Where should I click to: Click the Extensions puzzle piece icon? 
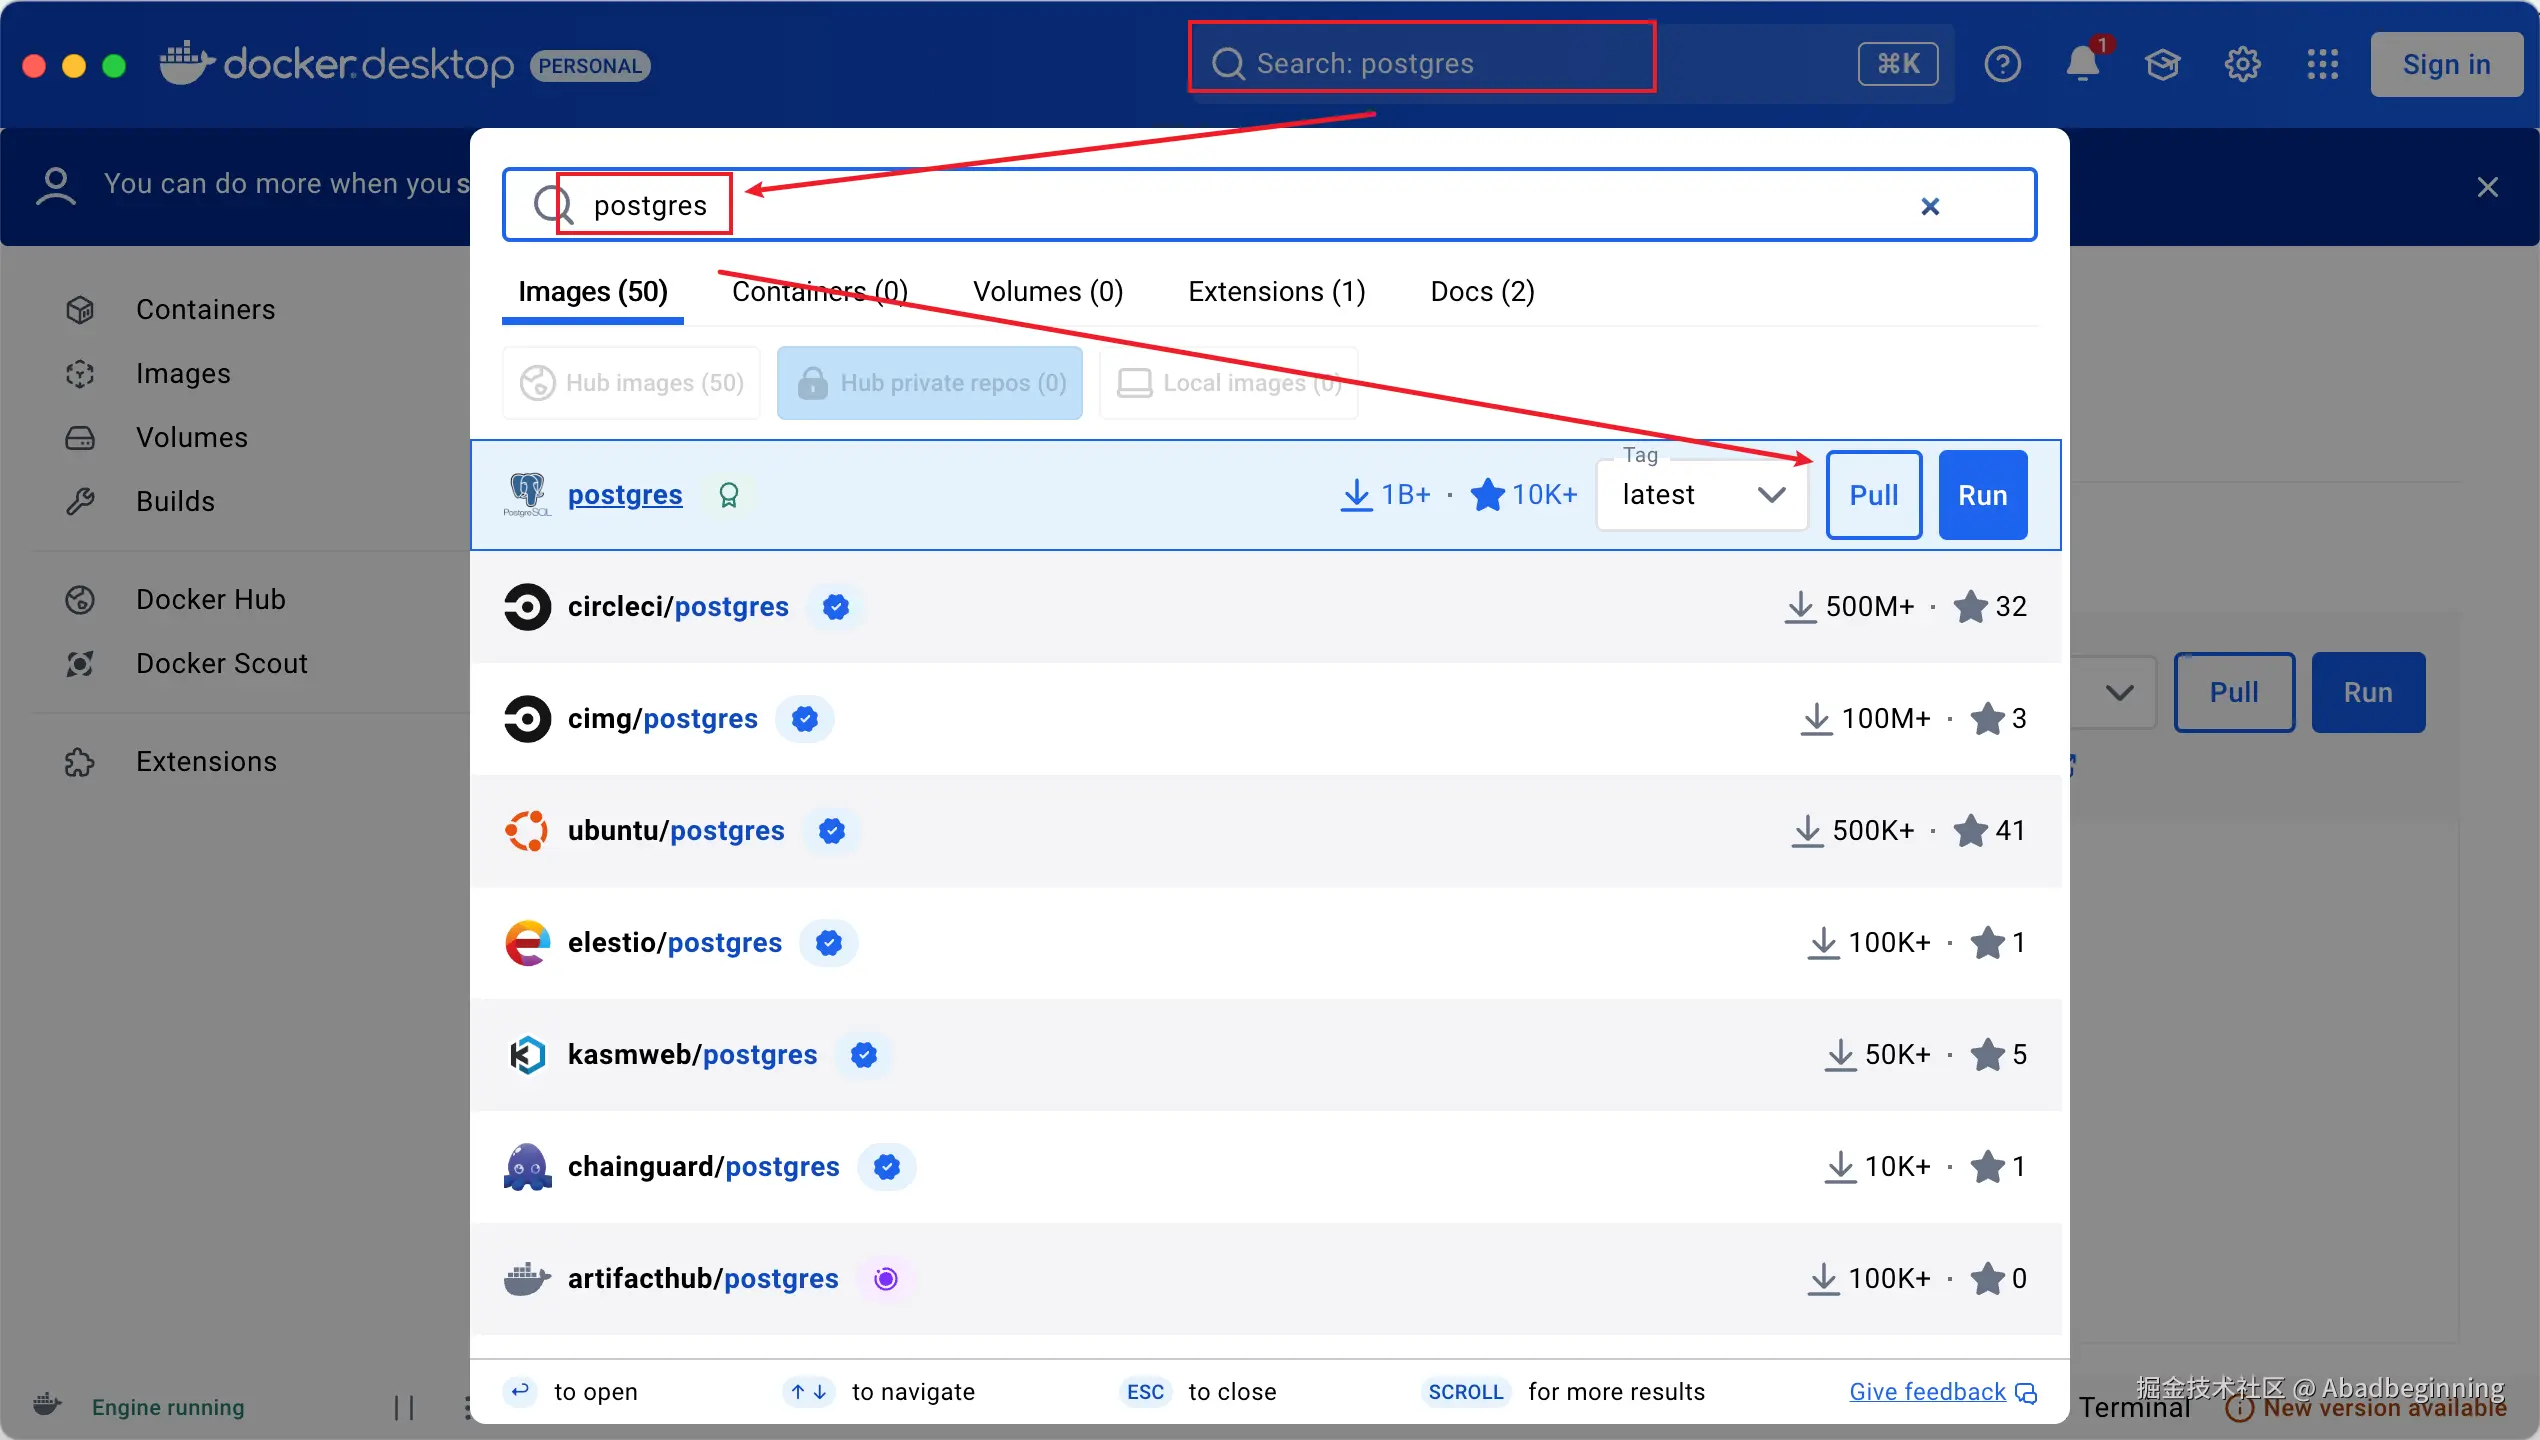point(80,761)
